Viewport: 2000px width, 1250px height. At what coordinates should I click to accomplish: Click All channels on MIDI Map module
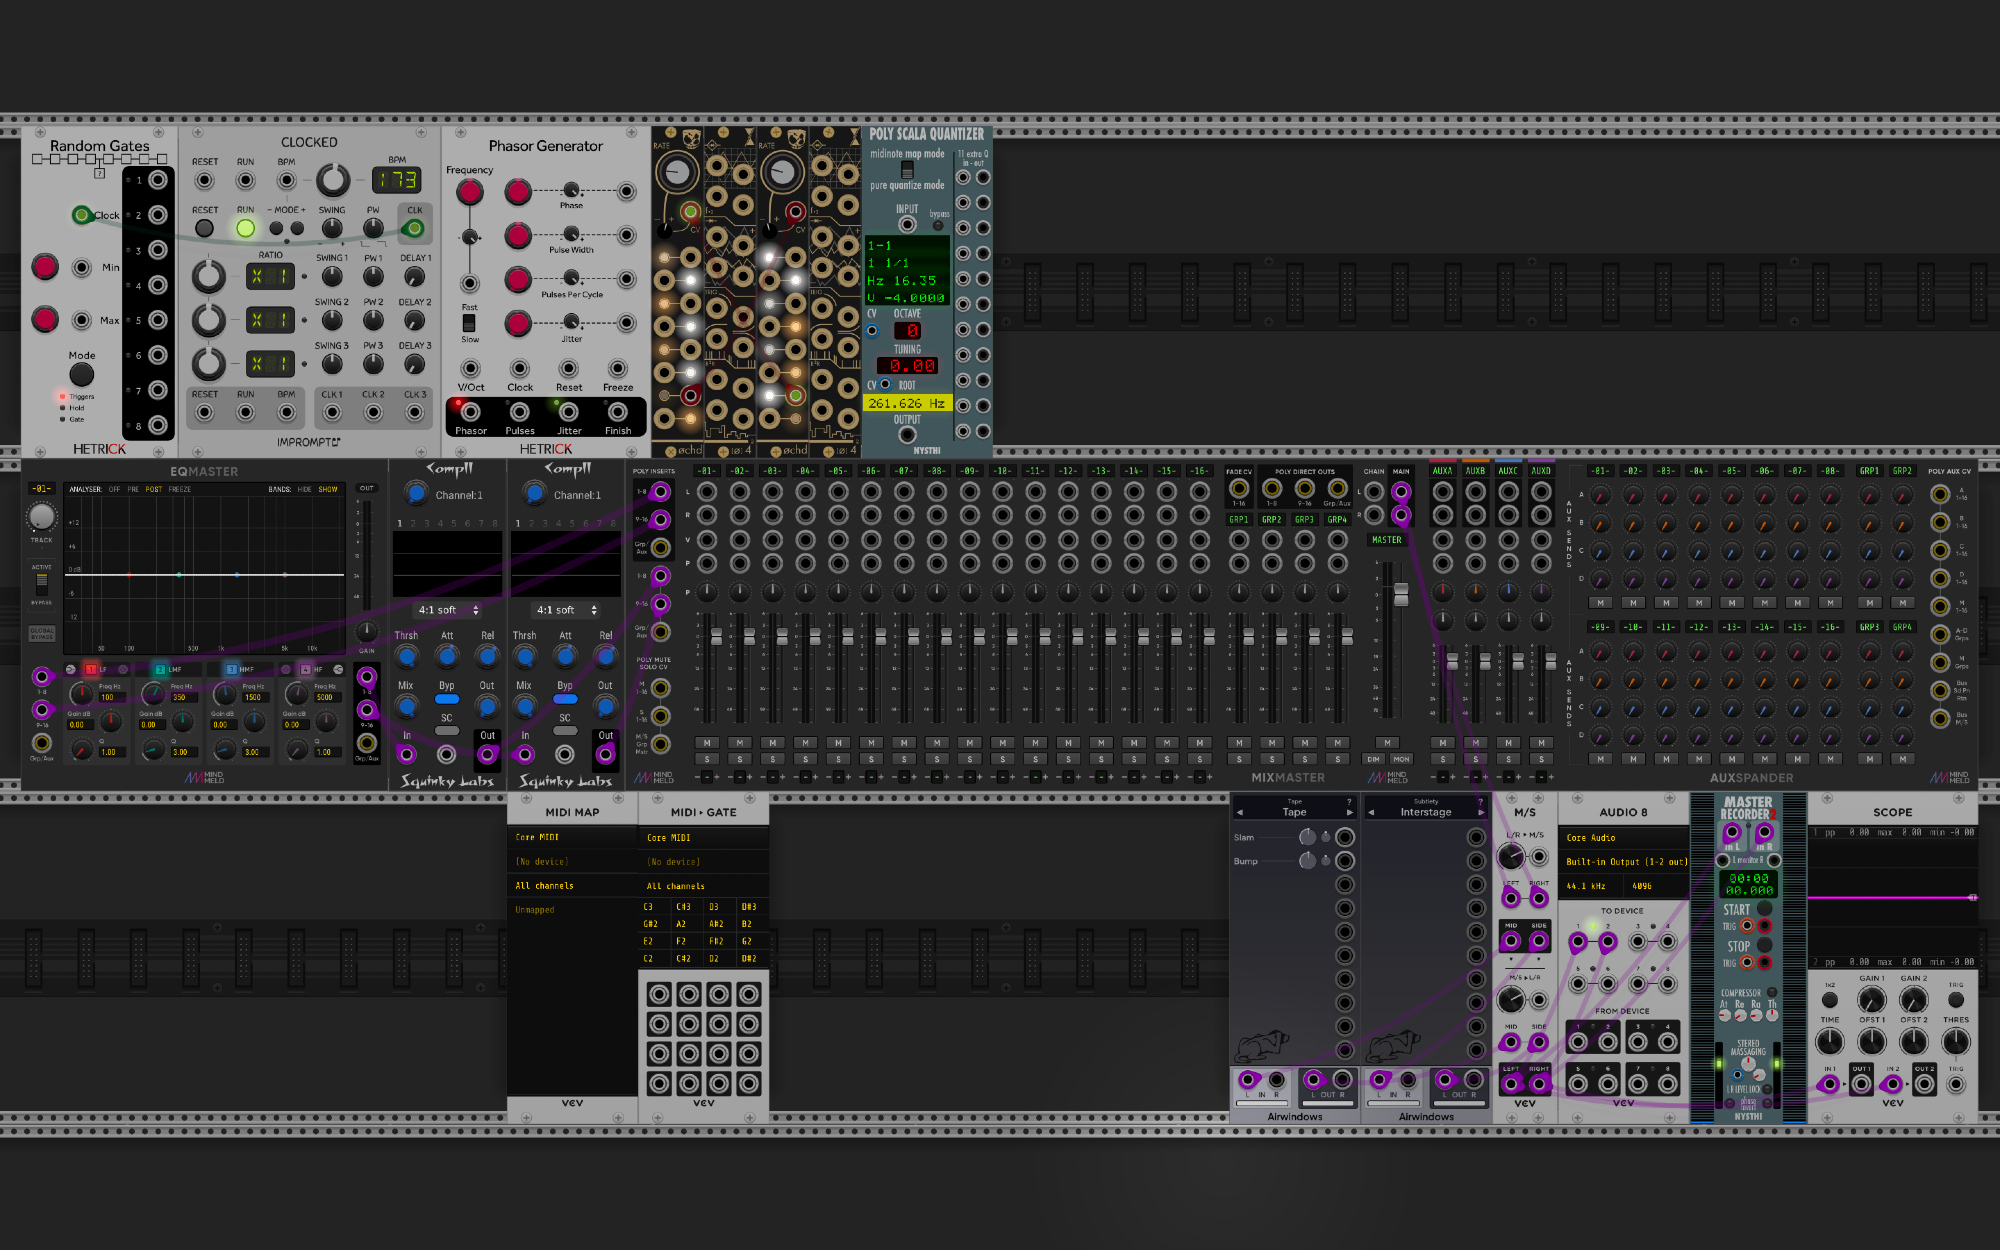(545, 886)
